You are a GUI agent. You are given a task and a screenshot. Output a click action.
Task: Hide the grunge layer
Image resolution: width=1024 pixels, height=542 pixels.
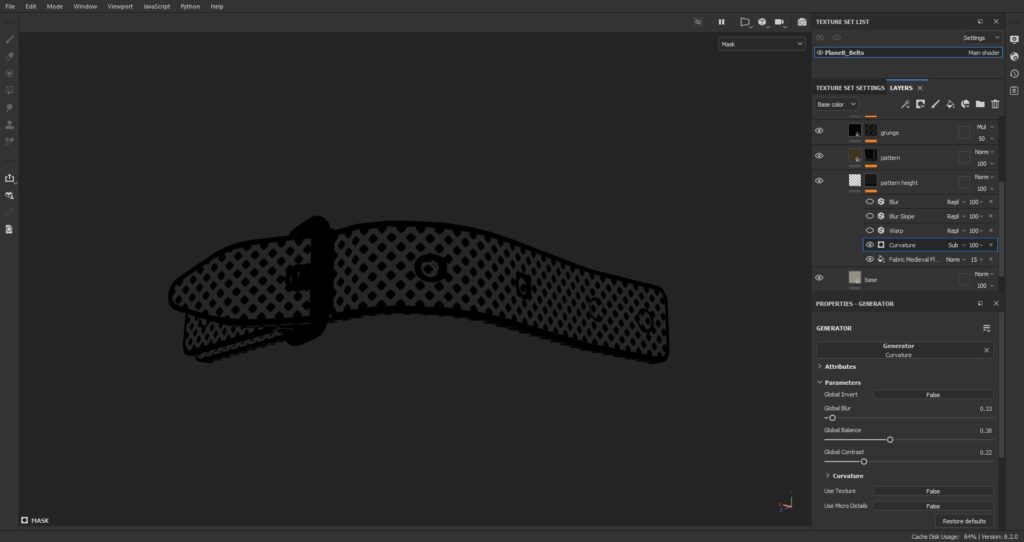pos(819,131)
